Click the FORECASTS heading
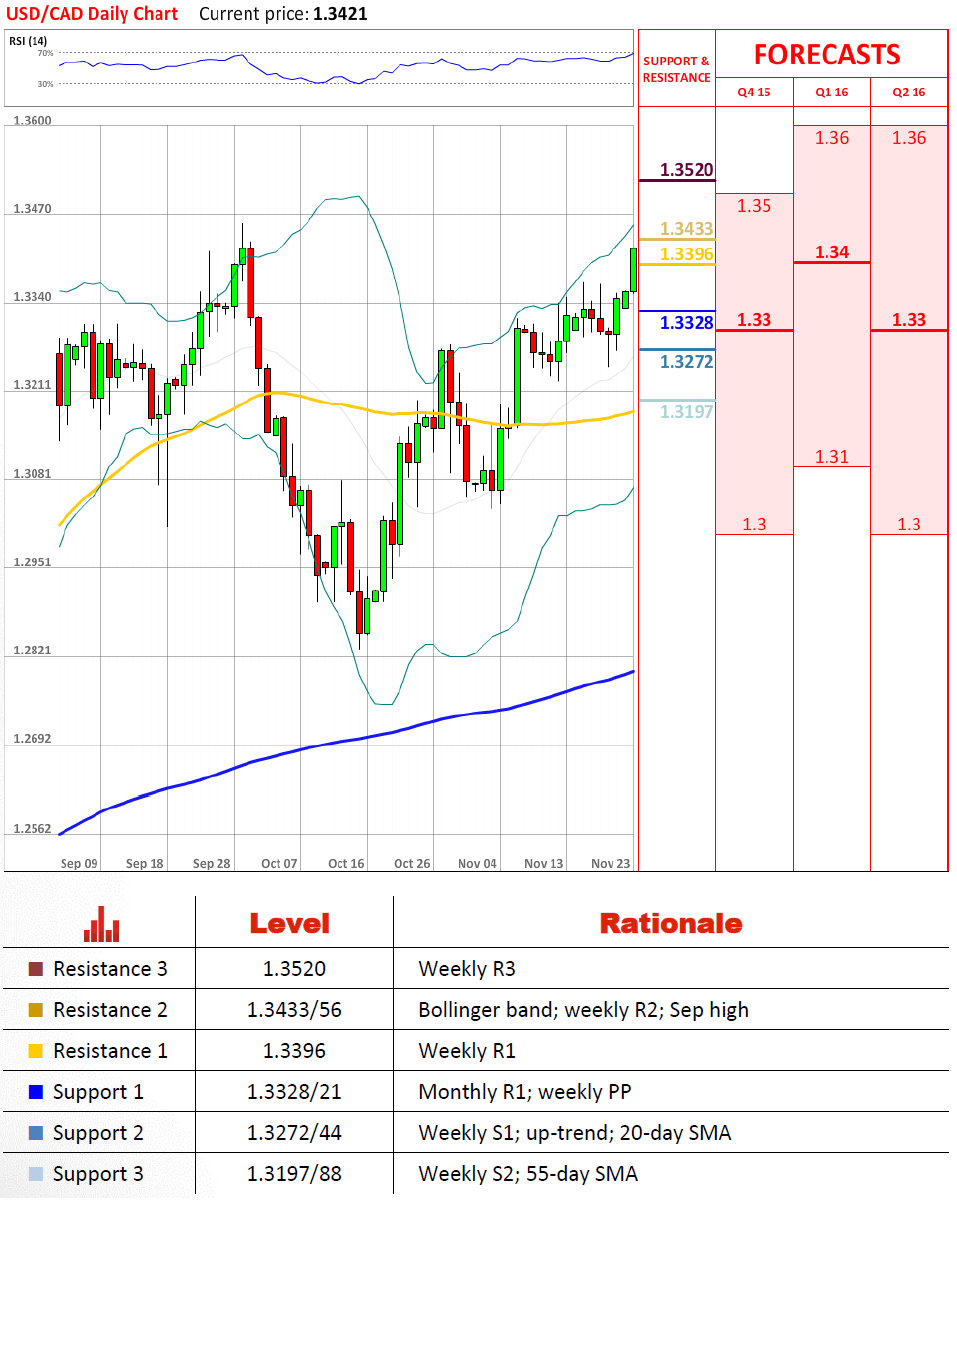Image resolution: width=957 pixels, height=1368 pixels. tap(827, 55)
